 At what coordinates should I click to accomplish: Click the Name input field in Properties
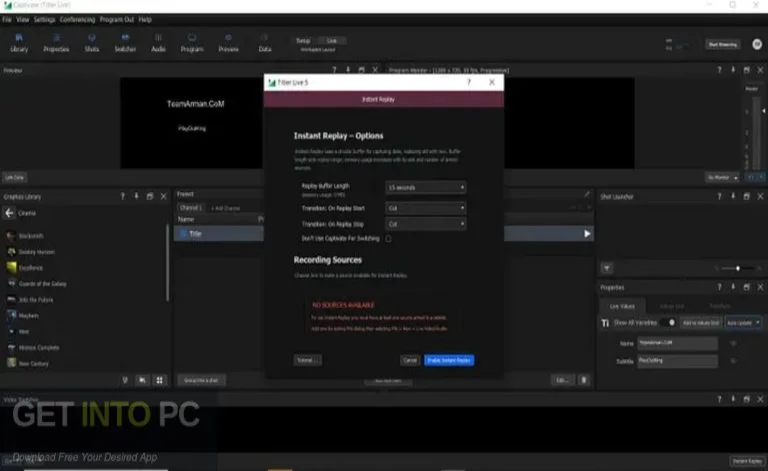tap(677, 343)
